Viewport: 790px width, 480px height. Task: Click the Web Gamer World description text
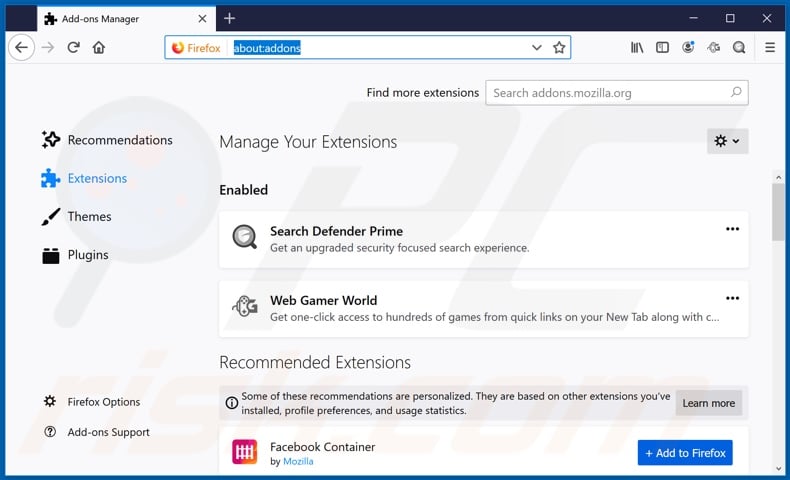(494, 317)
